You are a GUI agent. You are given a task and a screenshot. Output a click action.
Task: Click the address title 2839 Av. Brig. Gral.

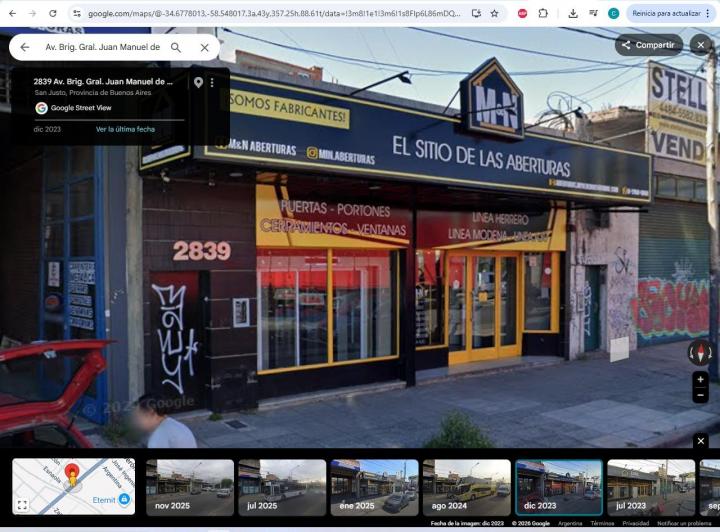pos(103,82)
